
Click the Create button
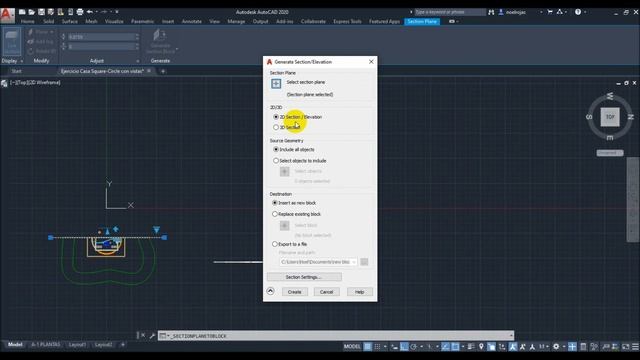tap(294, 292)
